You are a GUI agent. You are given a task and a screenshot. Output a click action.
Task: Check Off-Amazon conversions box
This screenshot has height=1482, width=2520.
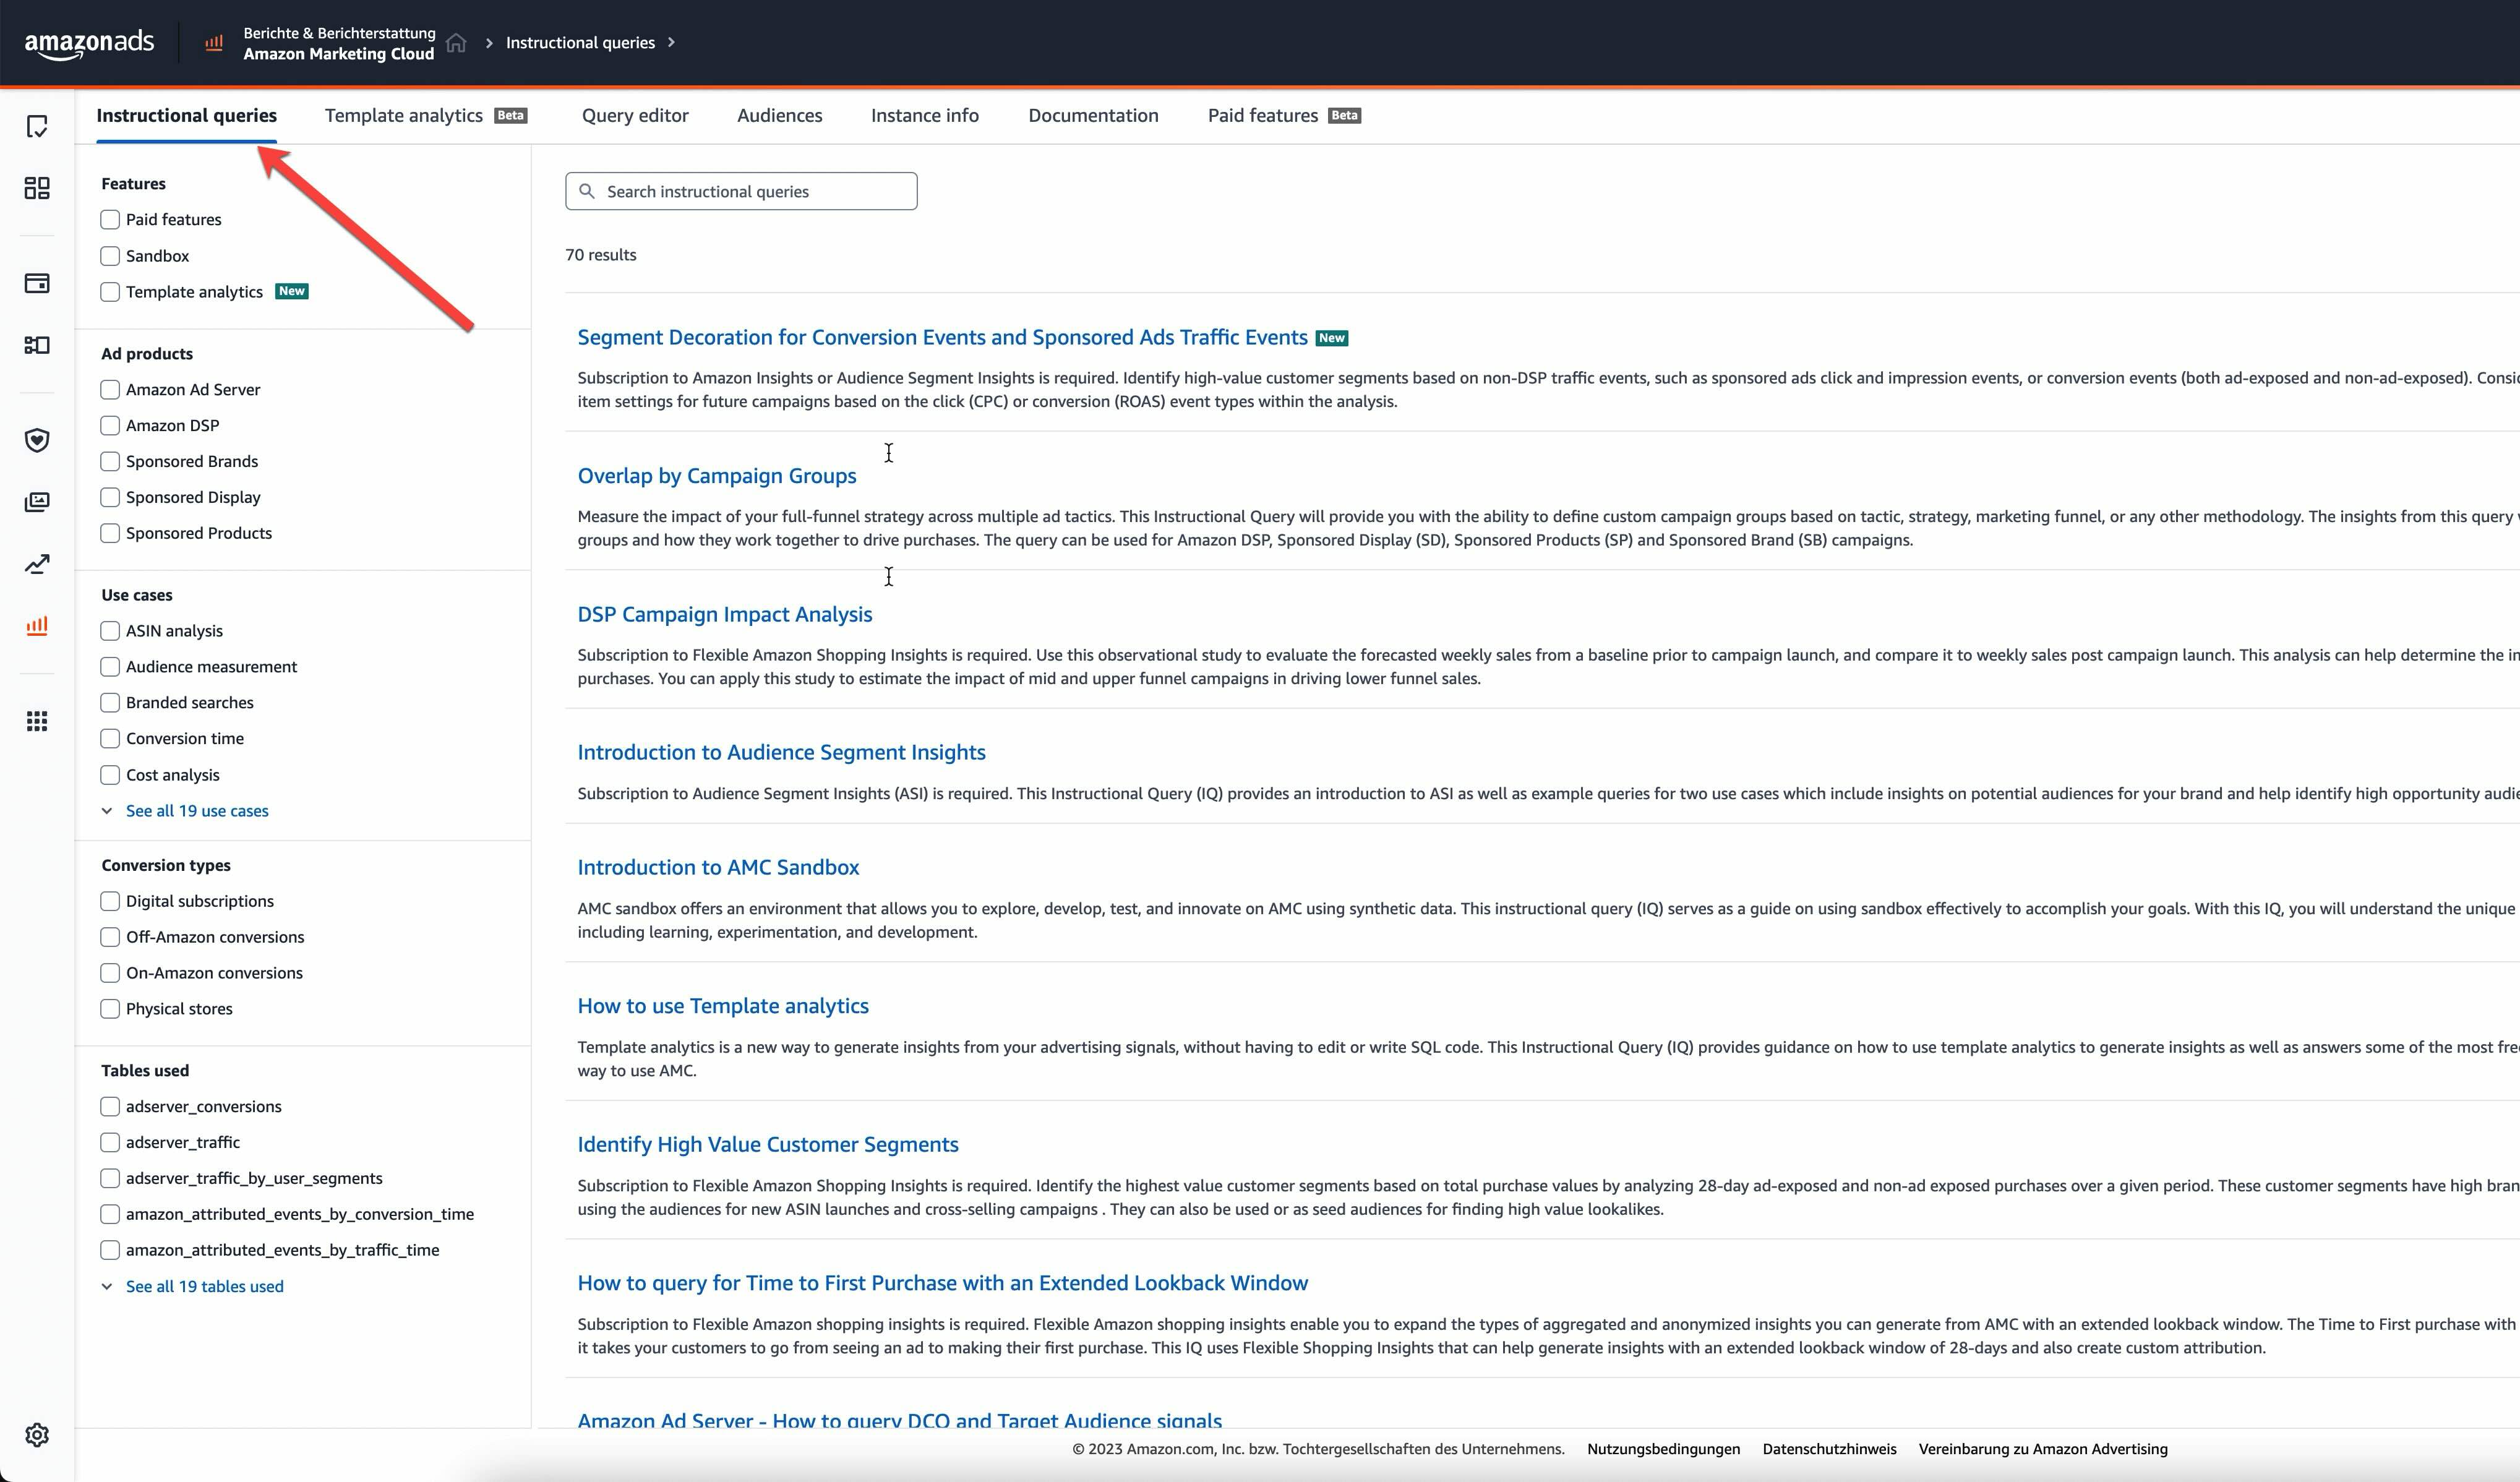(110, 937)
